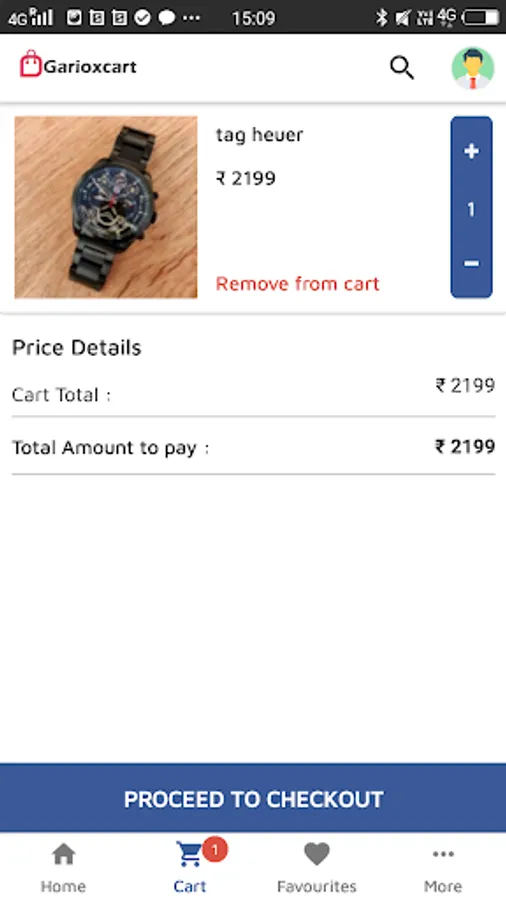506x900 pixels.
Task: Tap the Bluetooth status bar icon
Action: pos(382,18)
